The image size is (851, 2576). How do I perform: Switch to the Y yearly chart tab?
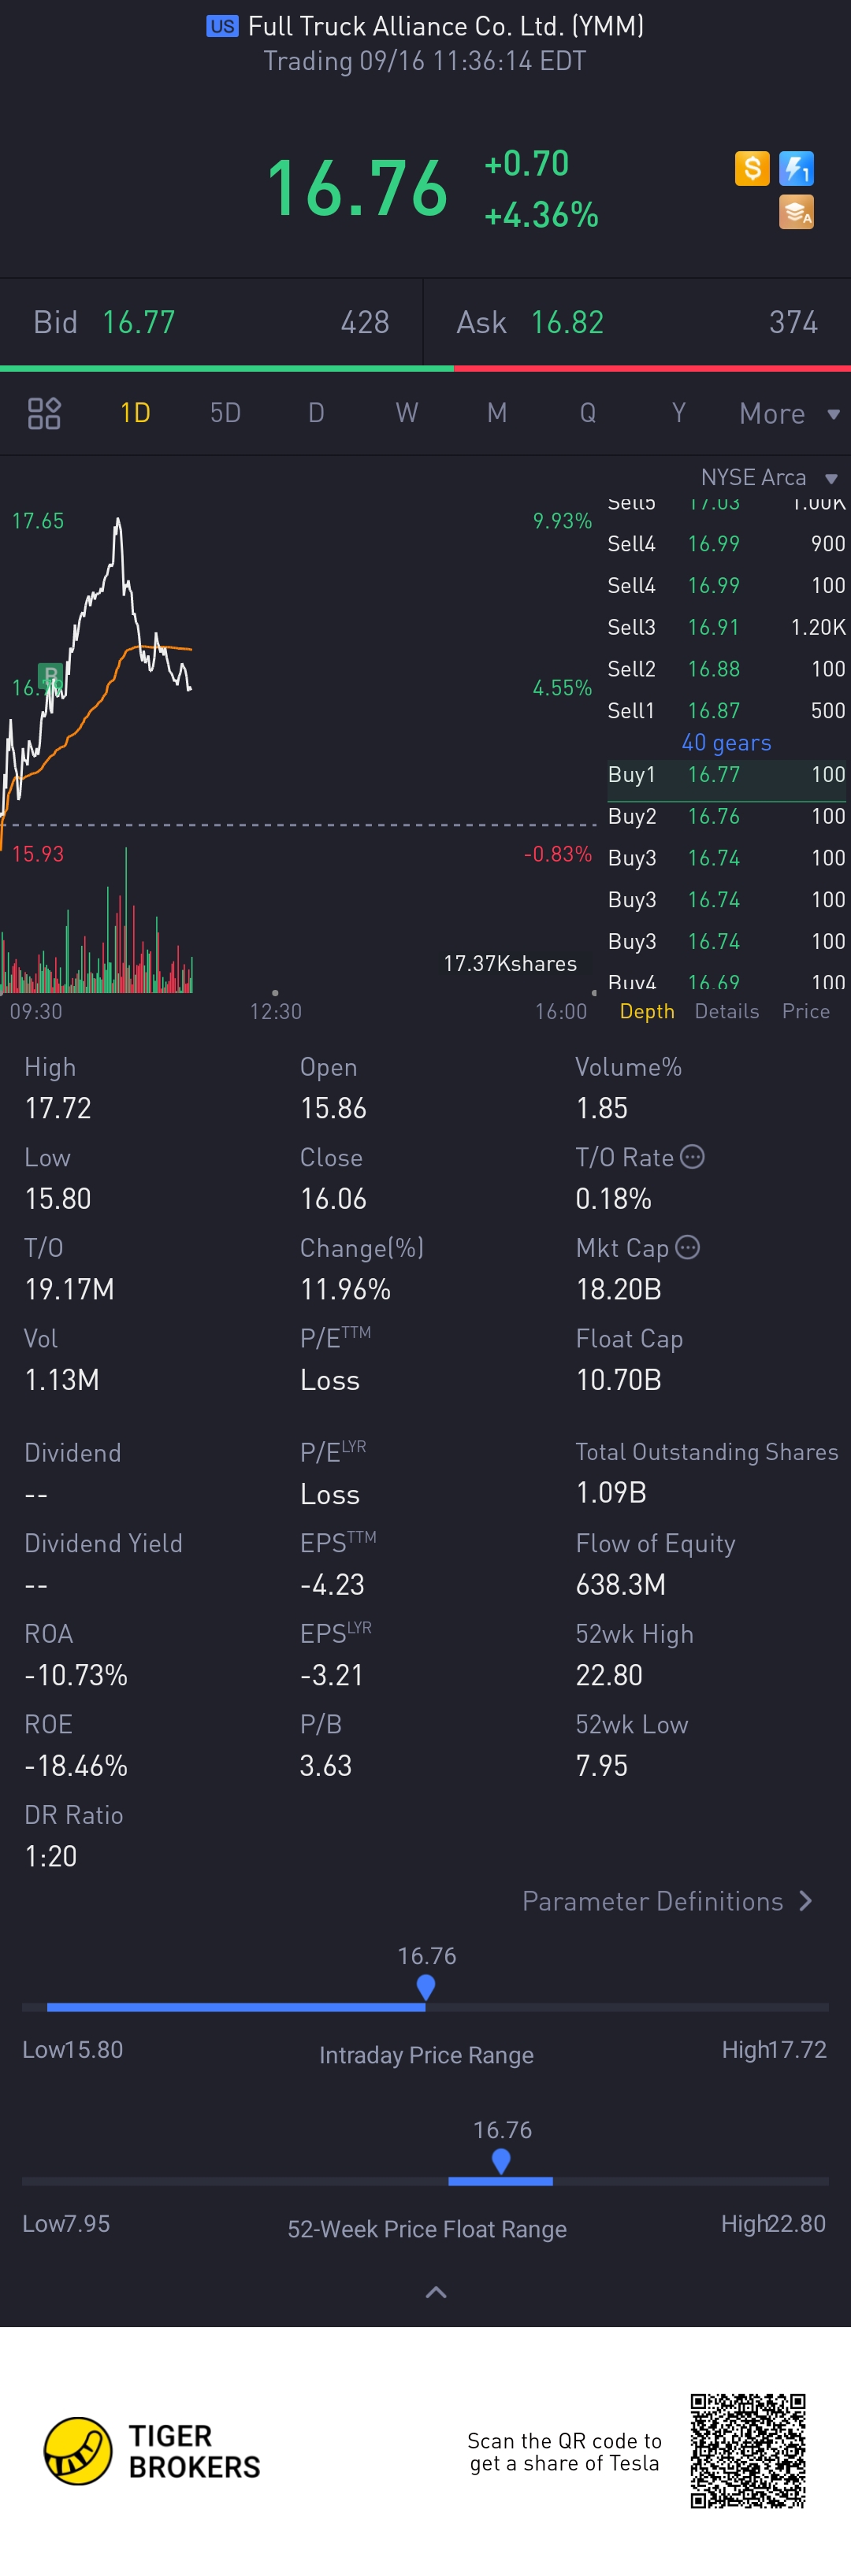[678, 413]
